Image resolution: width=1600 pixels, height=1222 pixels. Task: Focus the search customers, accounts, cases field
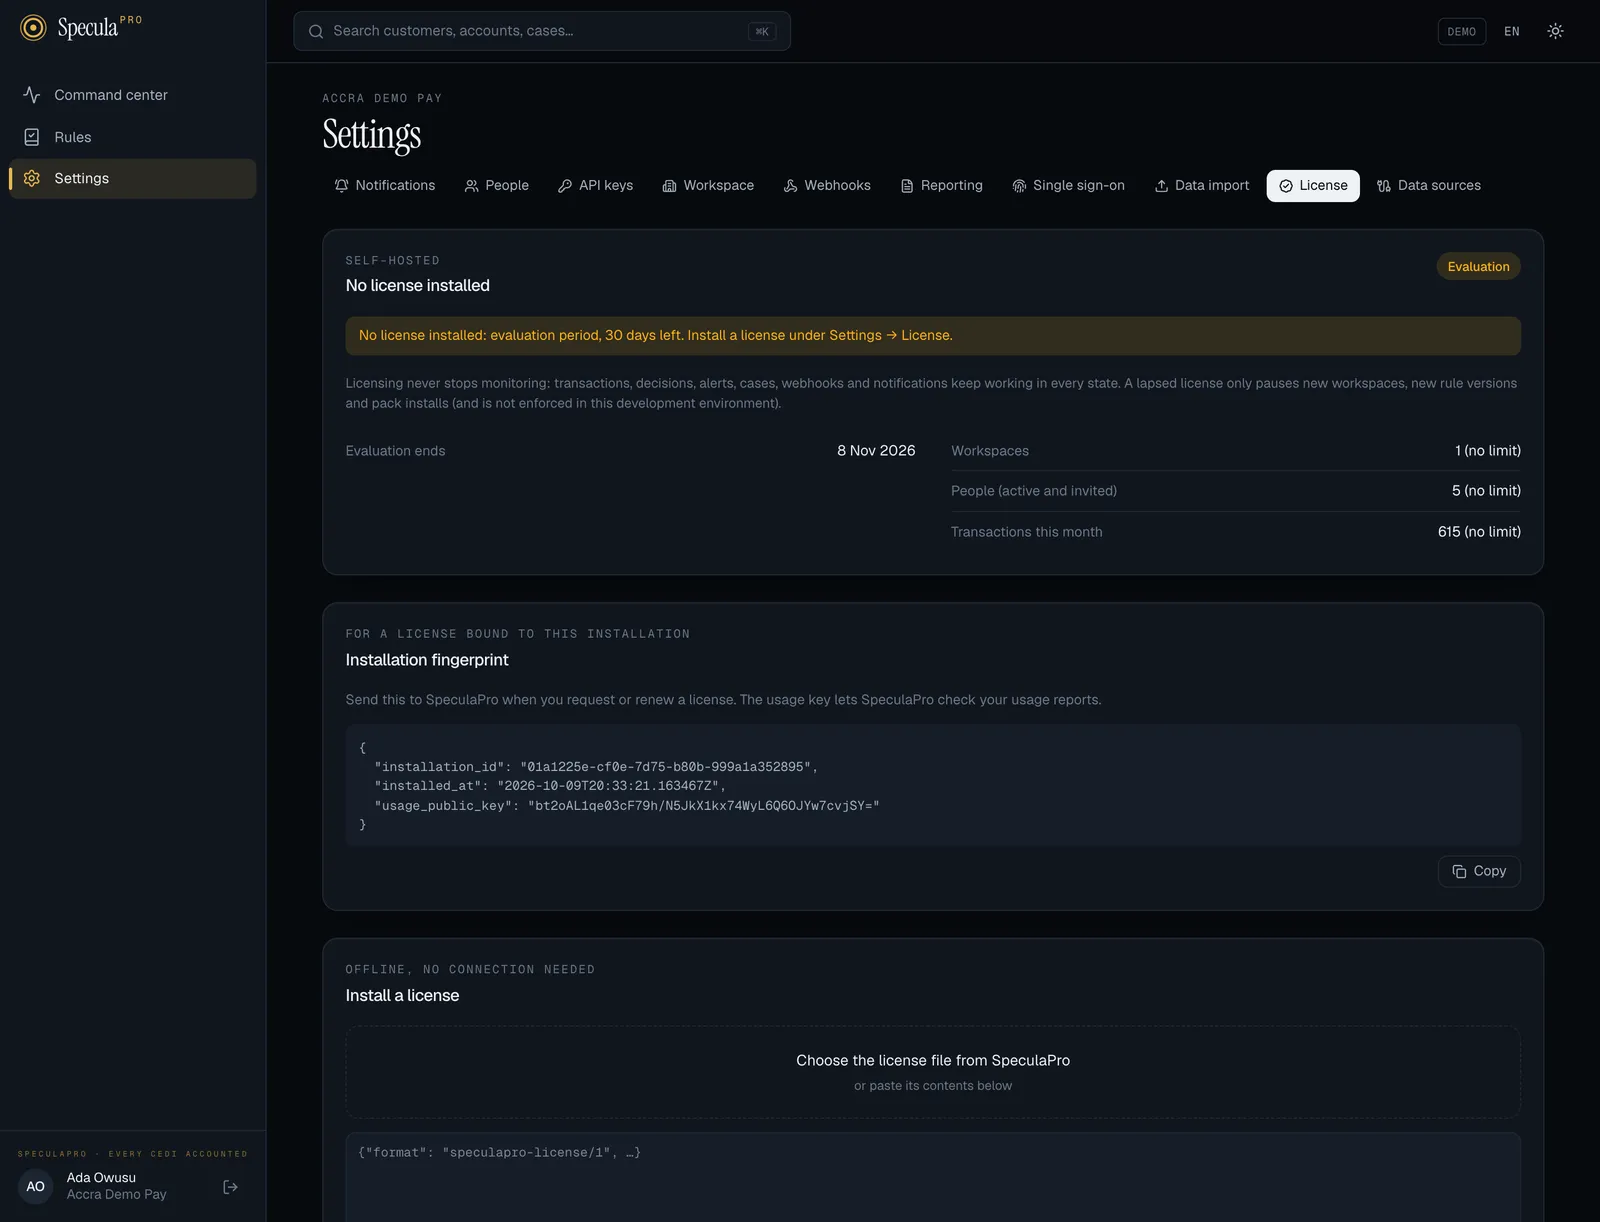click(x=542, y=31)
